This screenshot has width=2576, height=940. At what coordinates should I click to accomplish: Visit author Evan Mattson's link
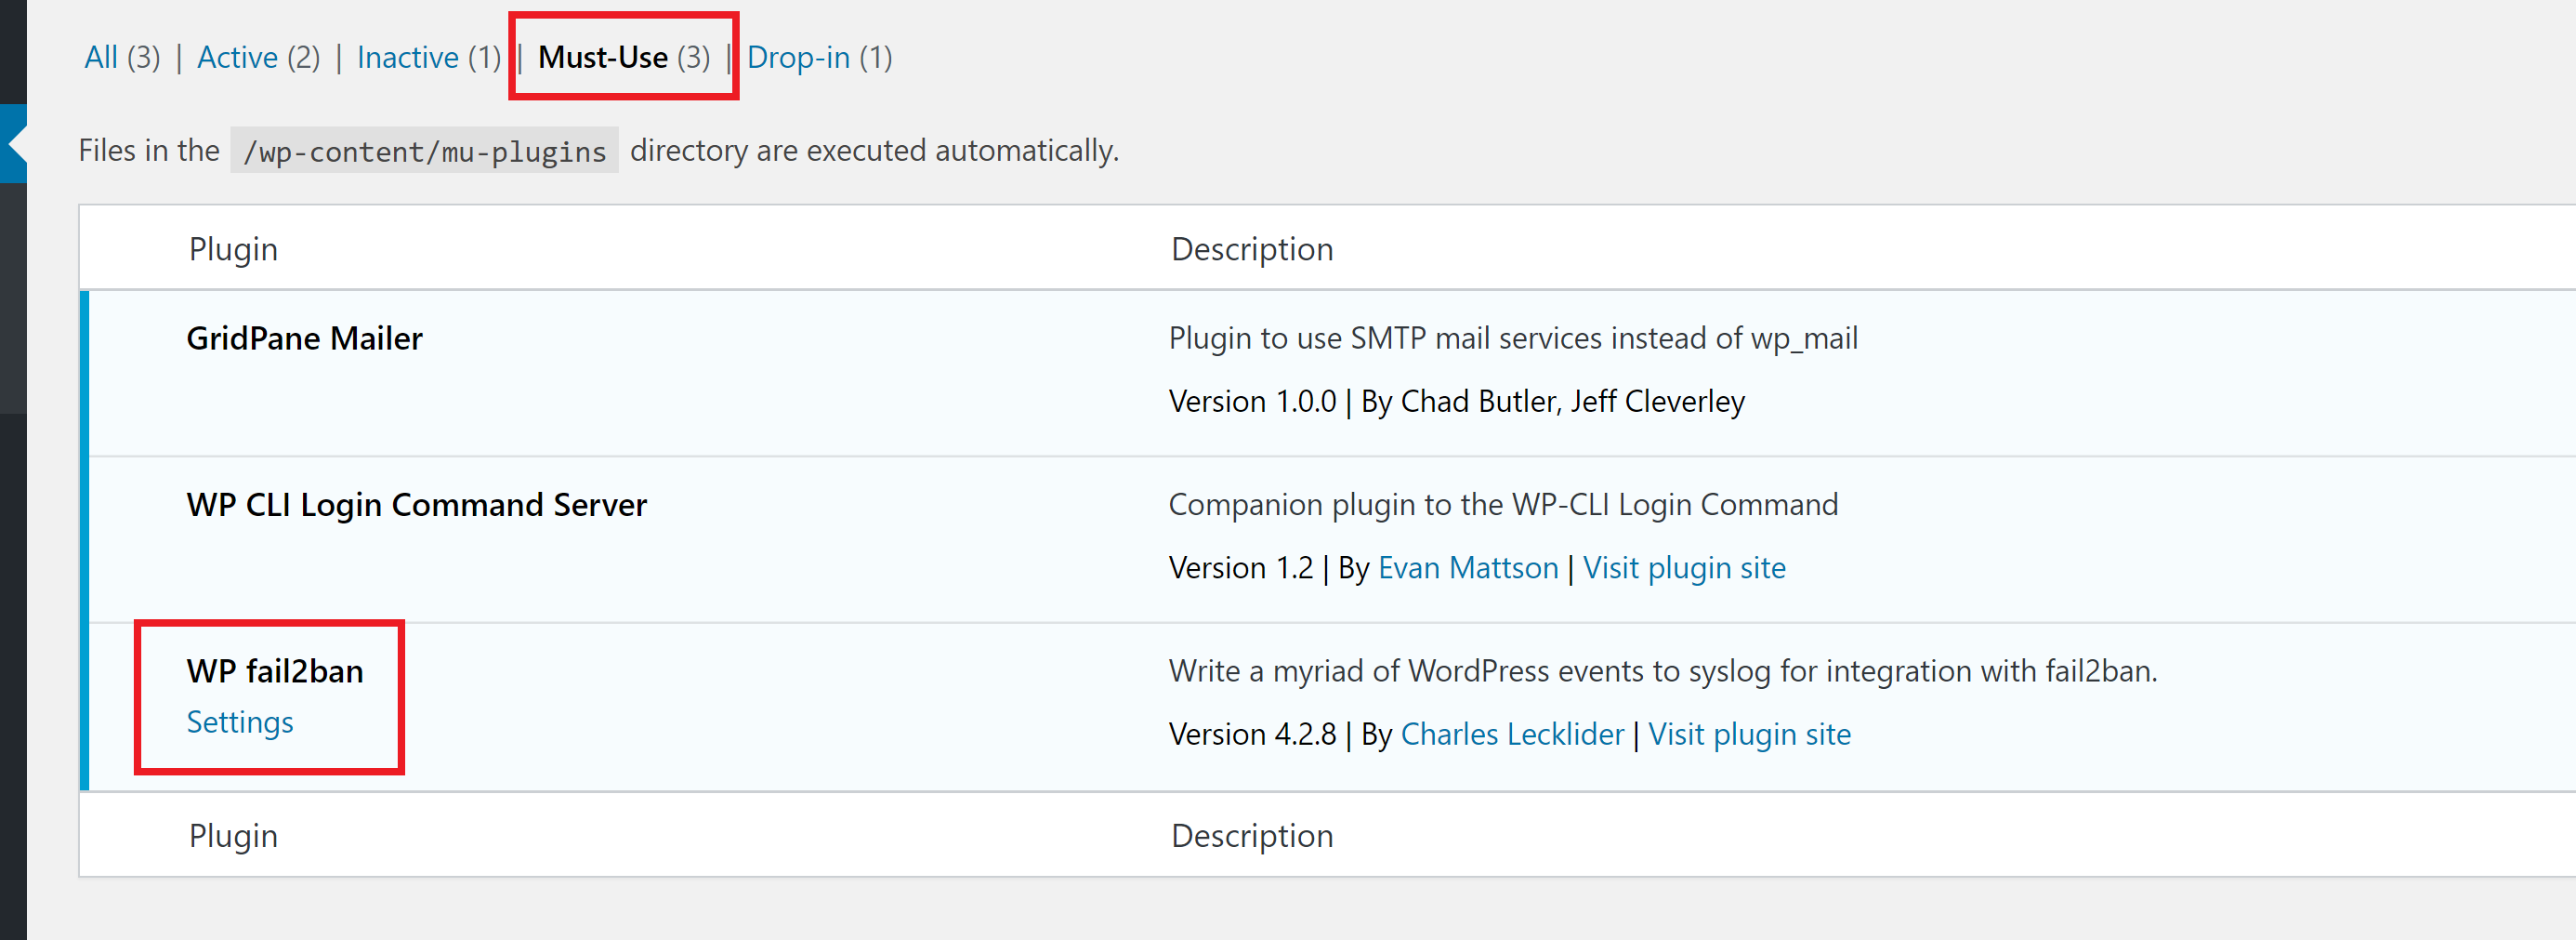[1467, 568]
